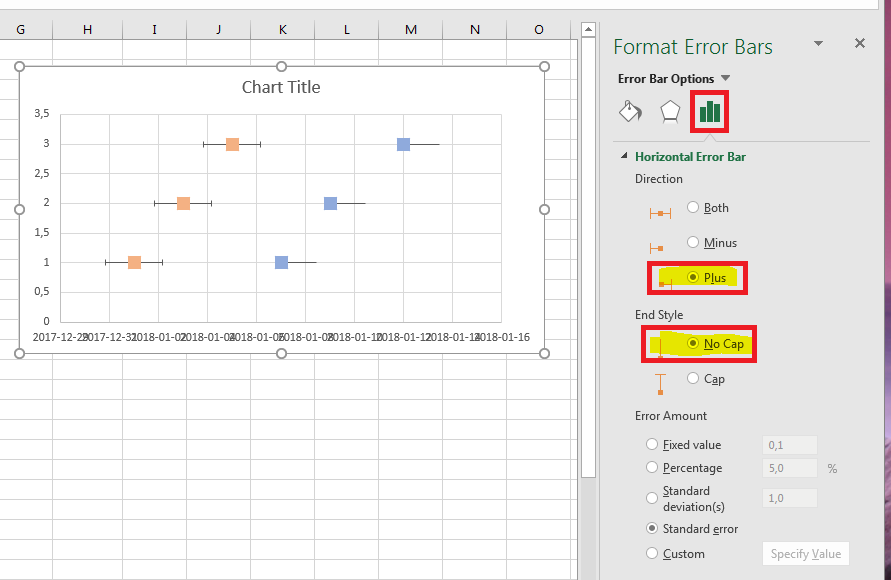Click the blue marker at value 3
Screen dimensions: 891x580
403,144
